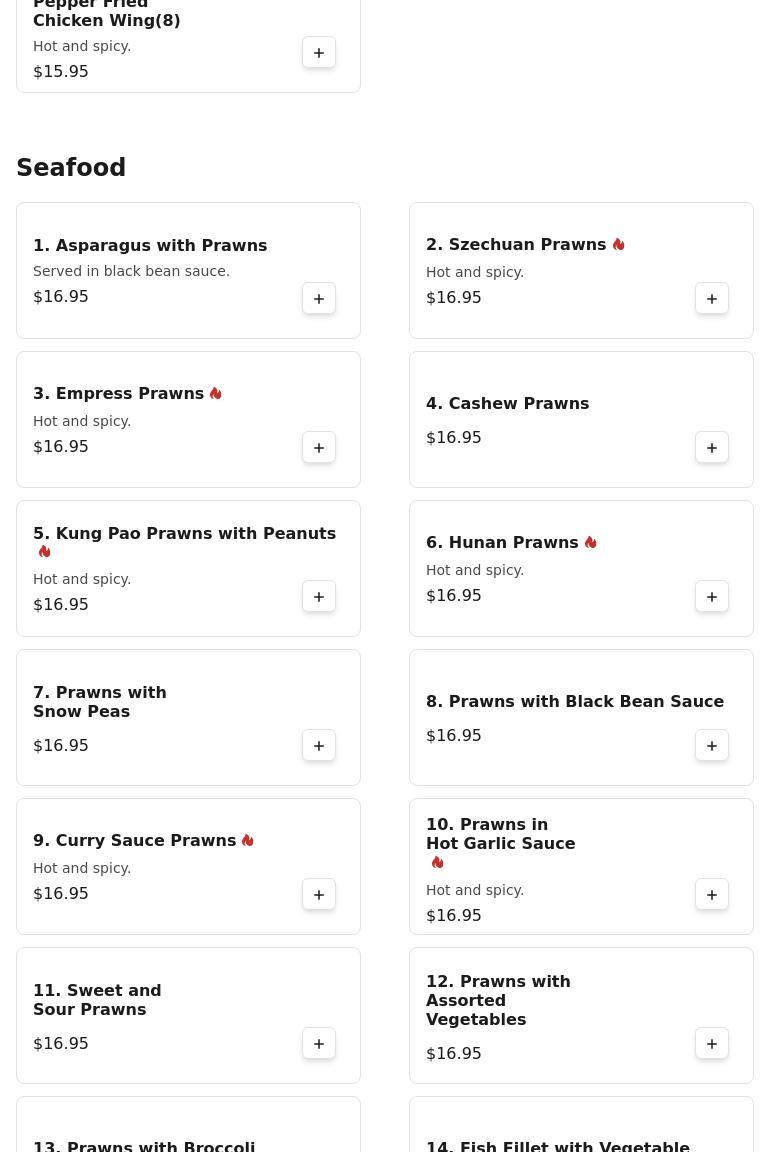This screenshot has height=1152, width=770.
Task: Select the Cashew Prawns item name
Action: (507, 404)
